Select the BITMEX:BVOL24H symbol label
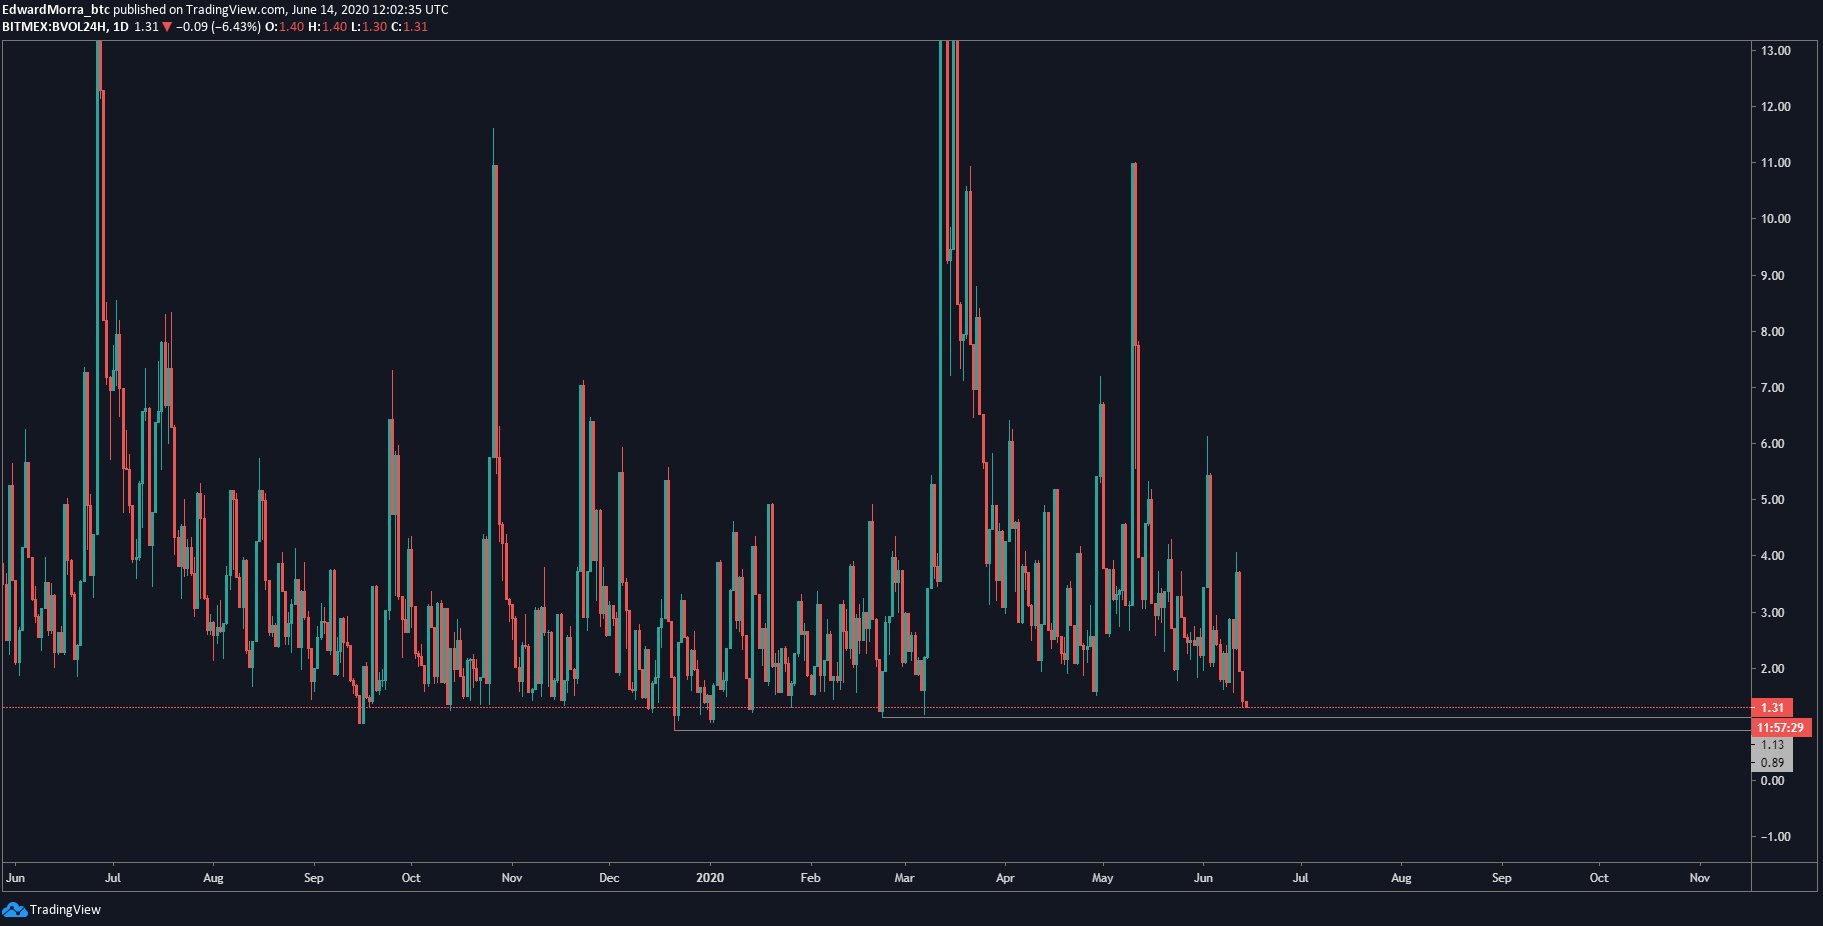This screenshot has width=1823, height=926. pos(54,27)
